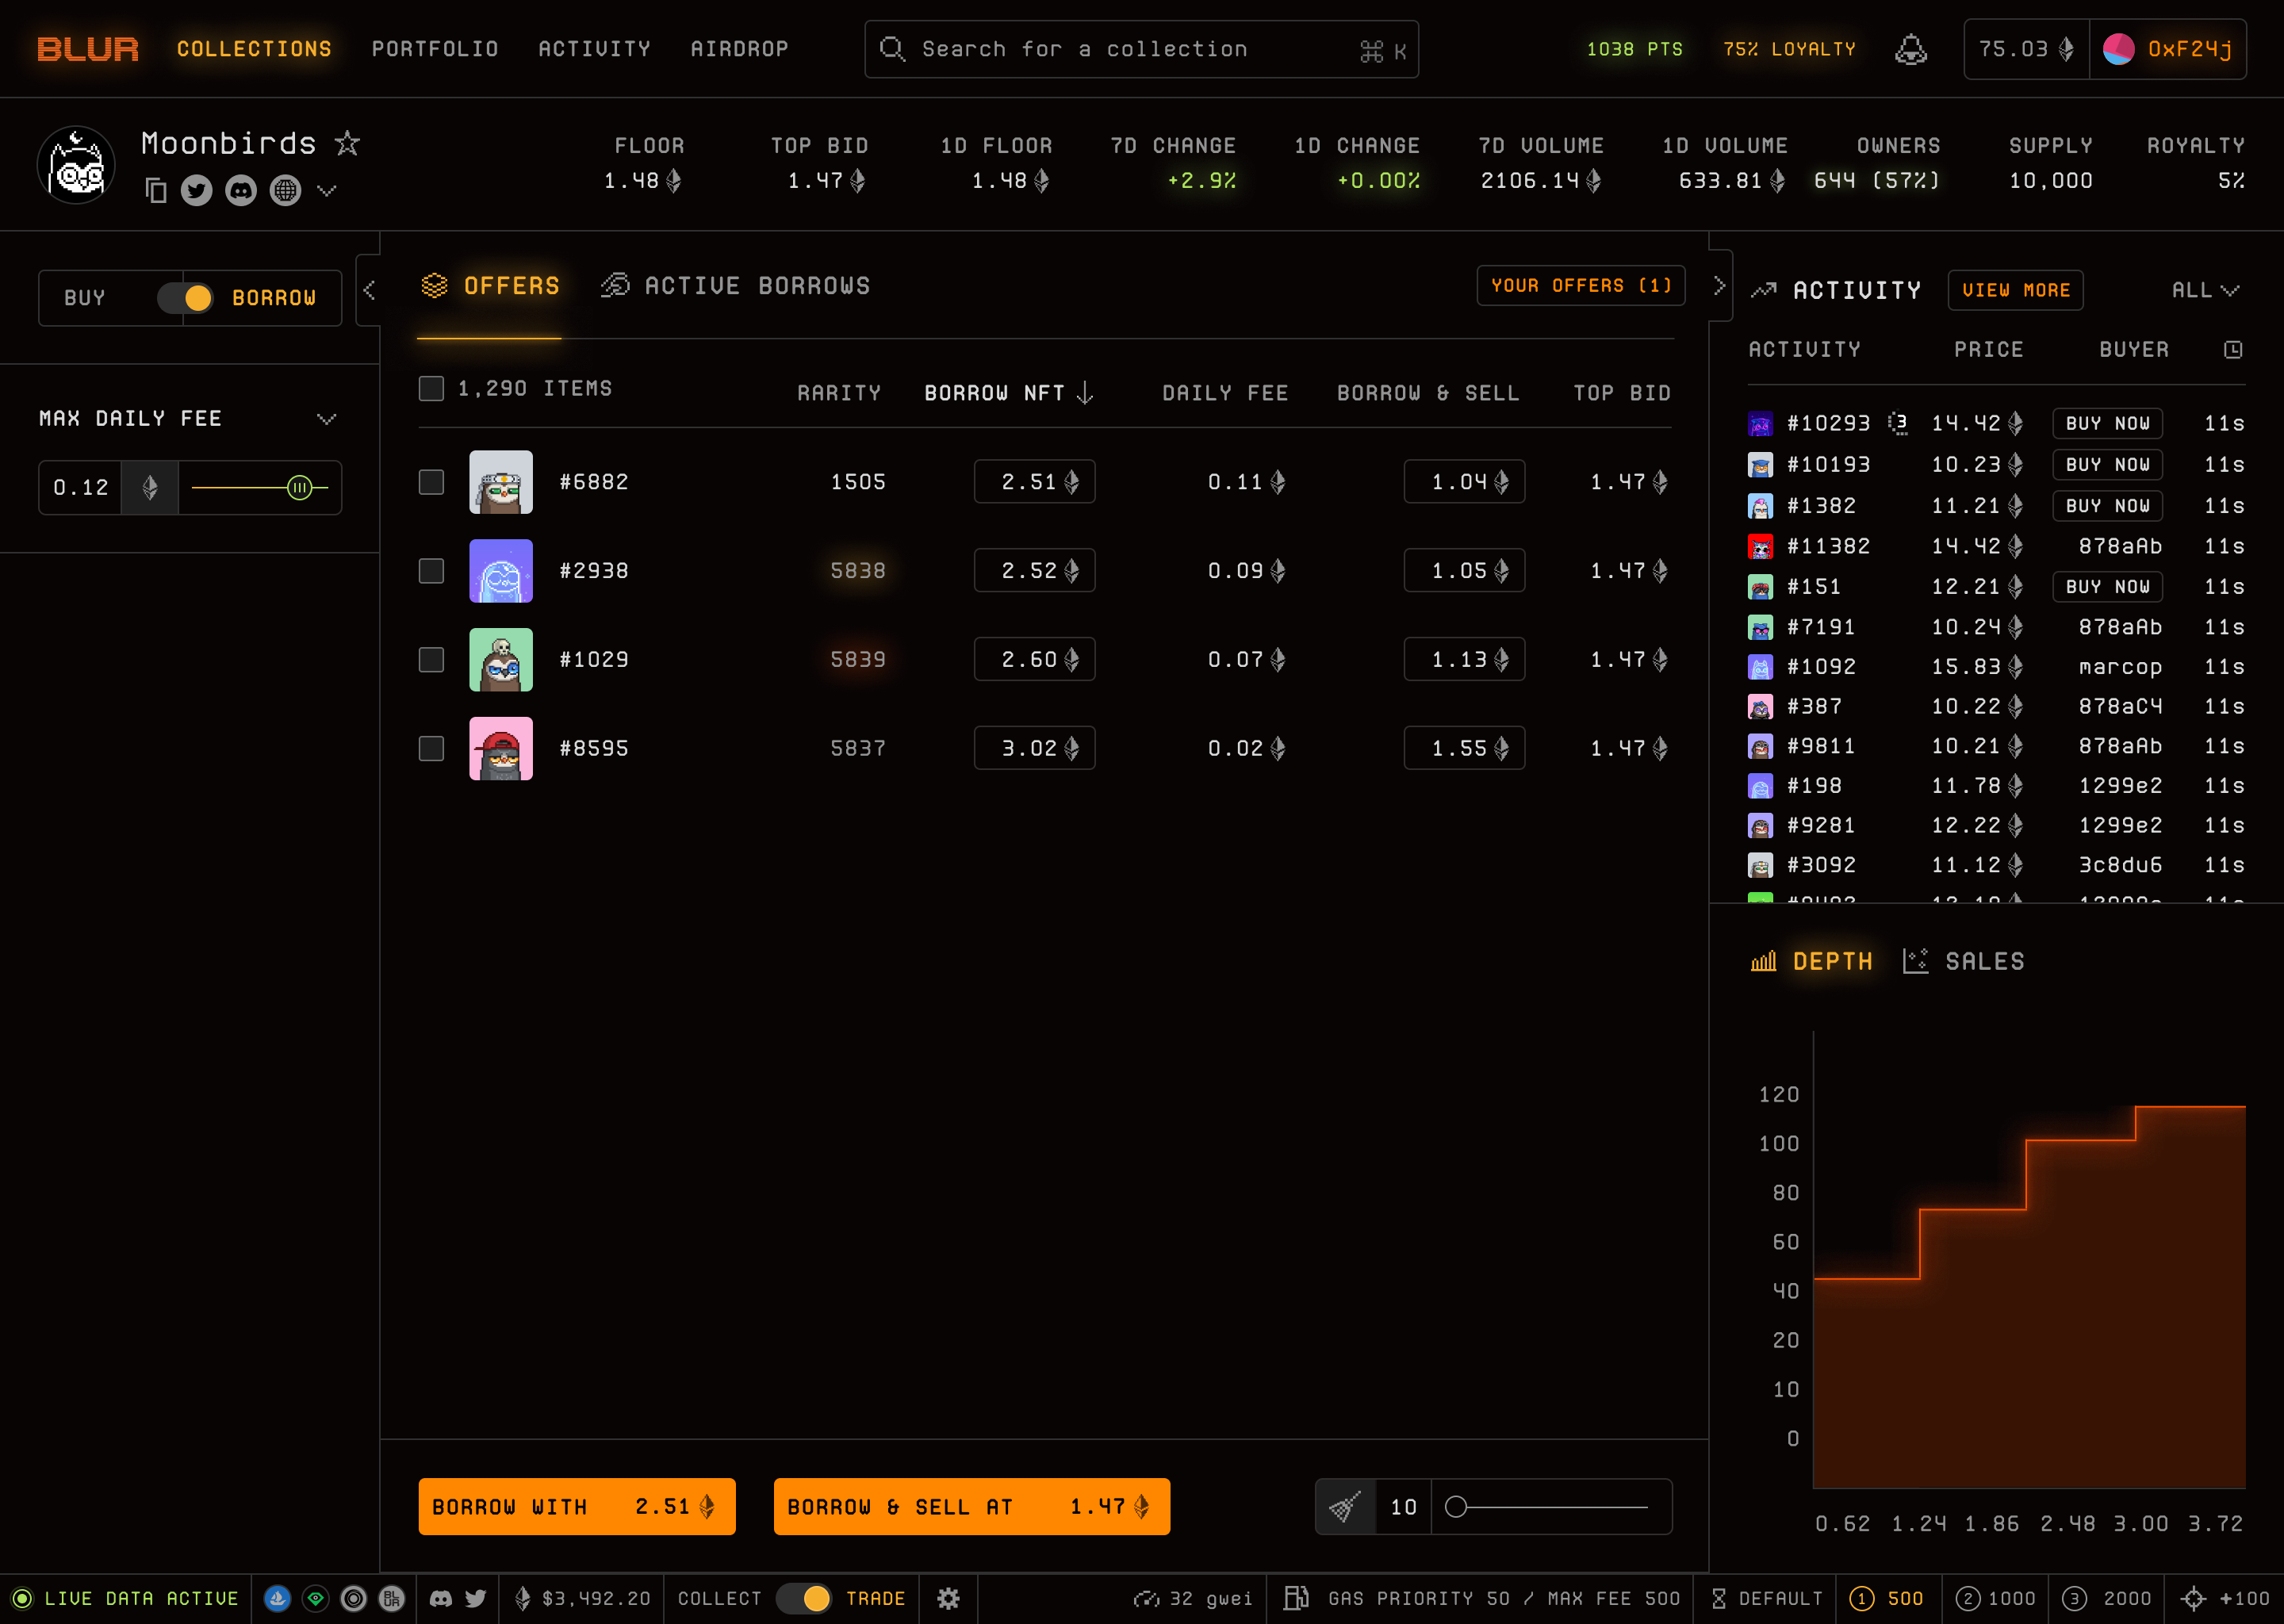Select checkbox for item #2938
The image size is (2284, 1624).
[x=431, y=571]
